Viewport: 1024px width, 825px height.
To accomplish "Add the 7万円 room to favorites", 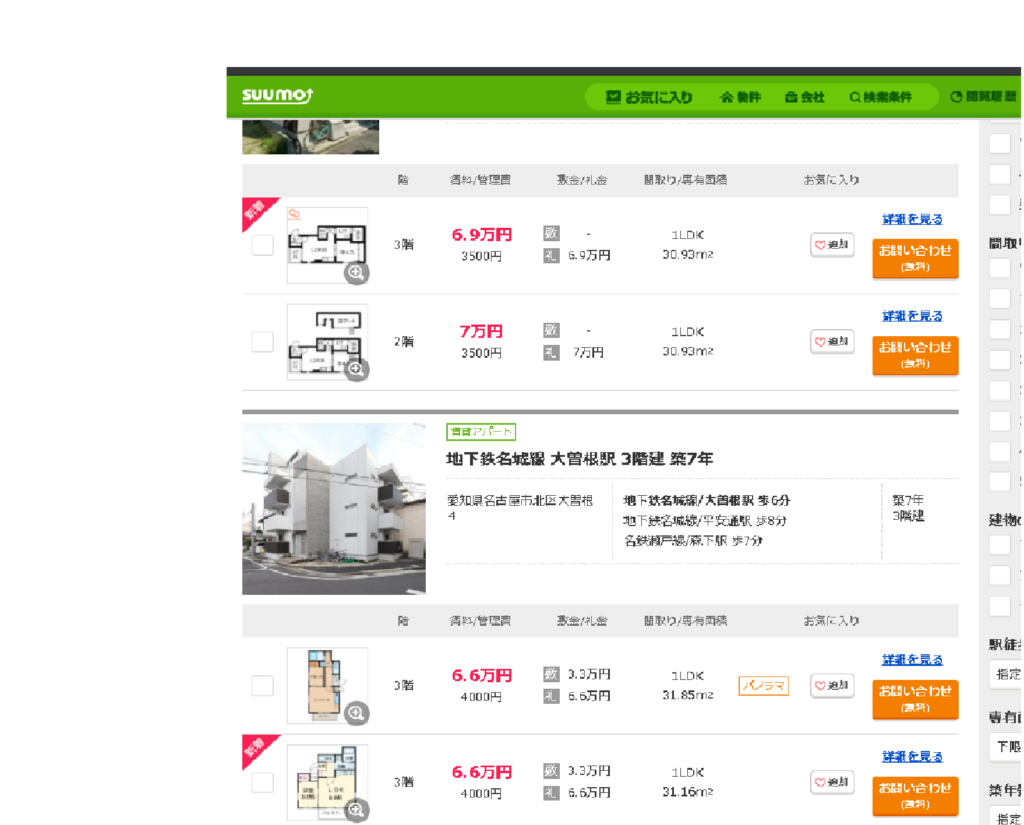I will point(832,342).
